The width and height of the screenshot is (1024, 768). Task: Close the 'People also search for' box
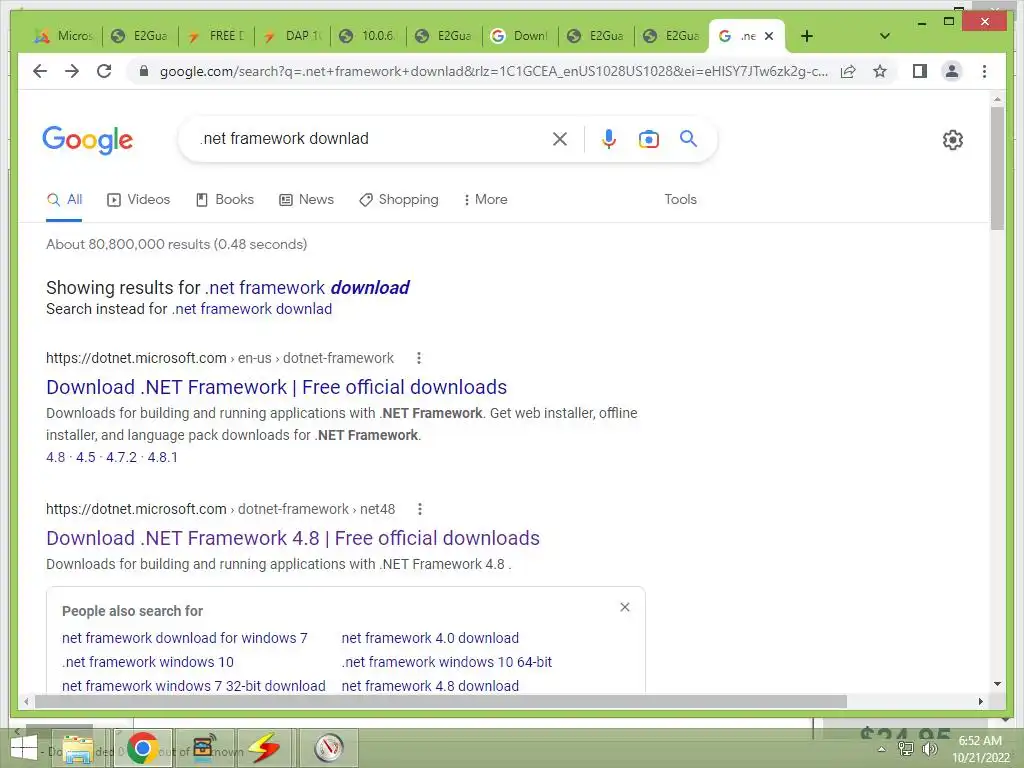point(625,607)
